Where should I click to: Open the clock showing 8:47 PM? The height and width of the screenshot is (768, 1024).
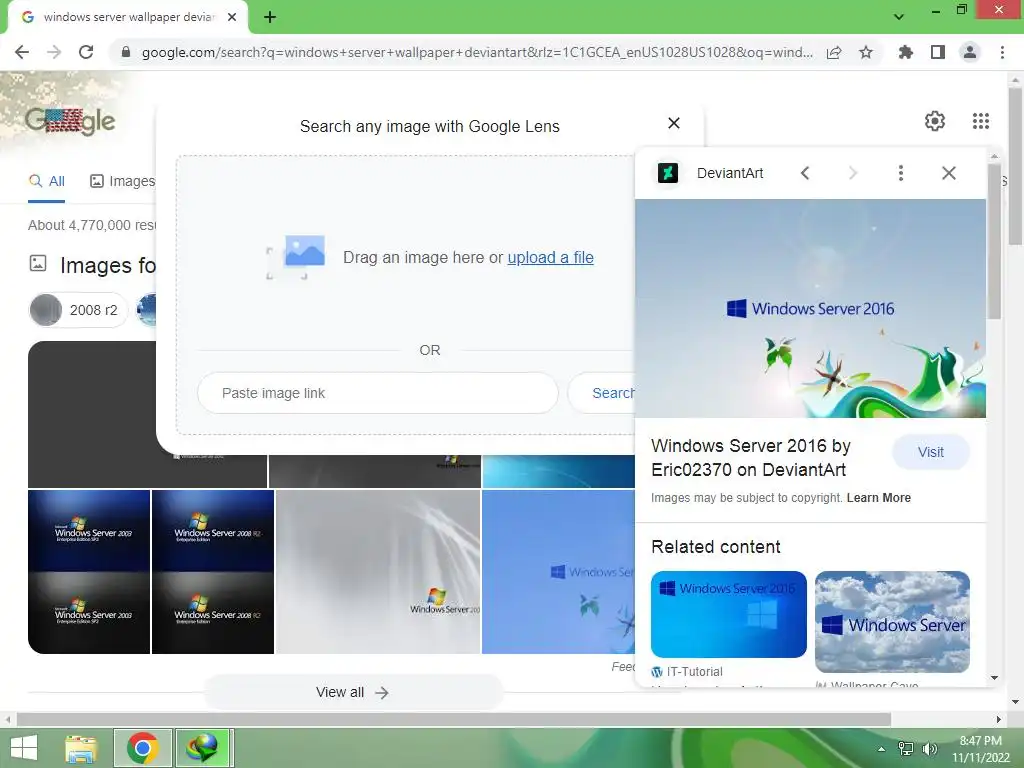pos(981,749)
